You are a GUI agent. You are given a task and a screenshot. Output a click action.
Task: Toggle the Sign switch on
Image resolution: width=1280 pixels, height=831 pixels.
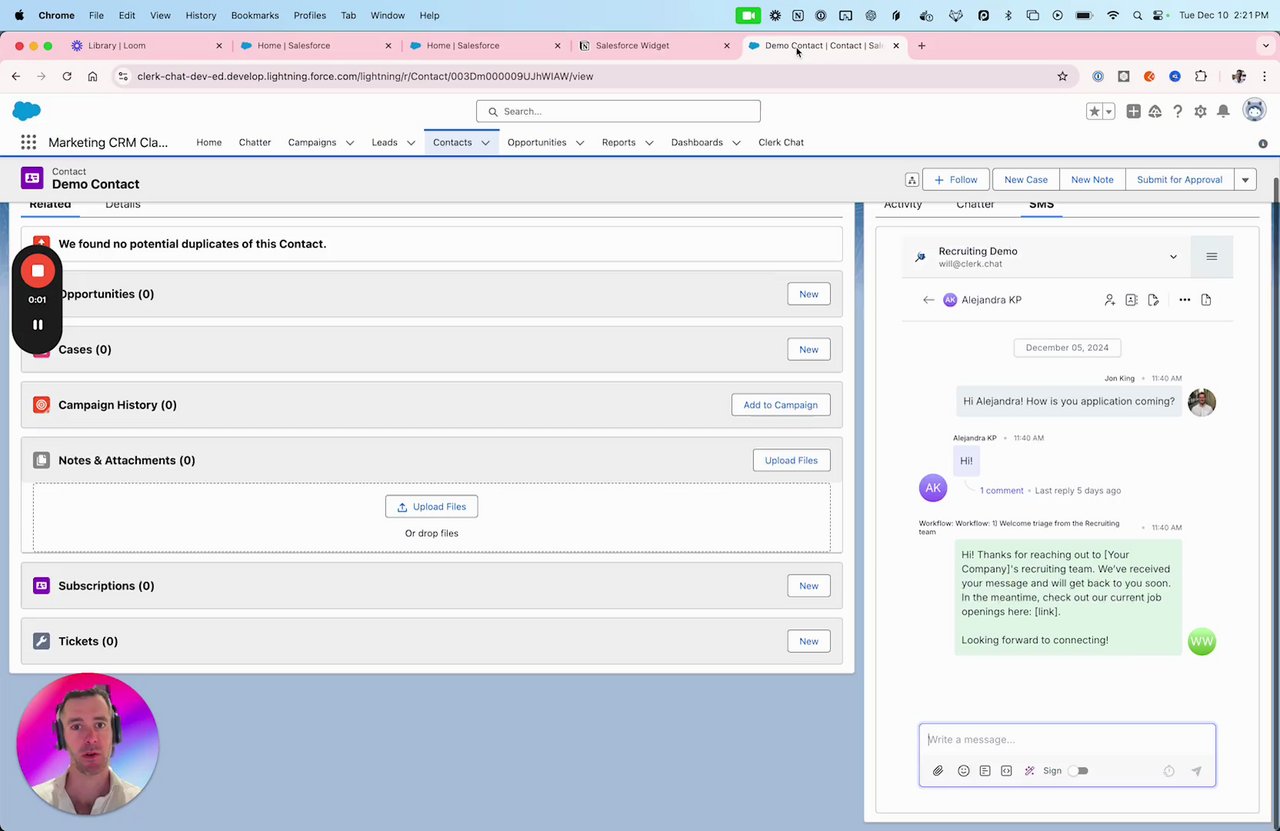tap(1078, 771)
